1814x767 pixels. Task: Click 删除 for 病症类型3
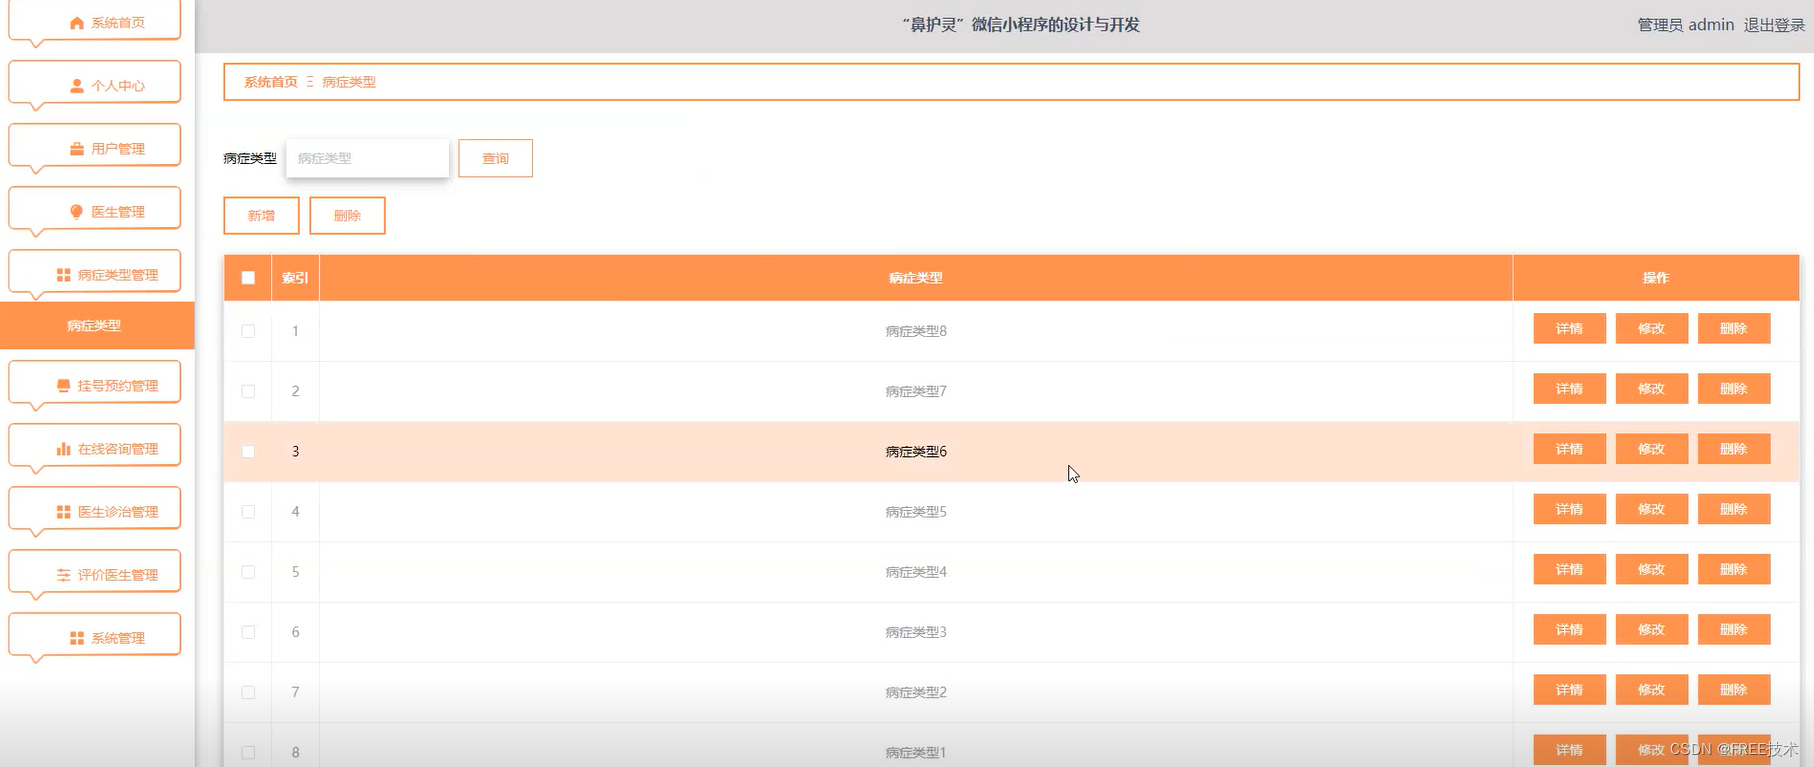pos(1733,629)
